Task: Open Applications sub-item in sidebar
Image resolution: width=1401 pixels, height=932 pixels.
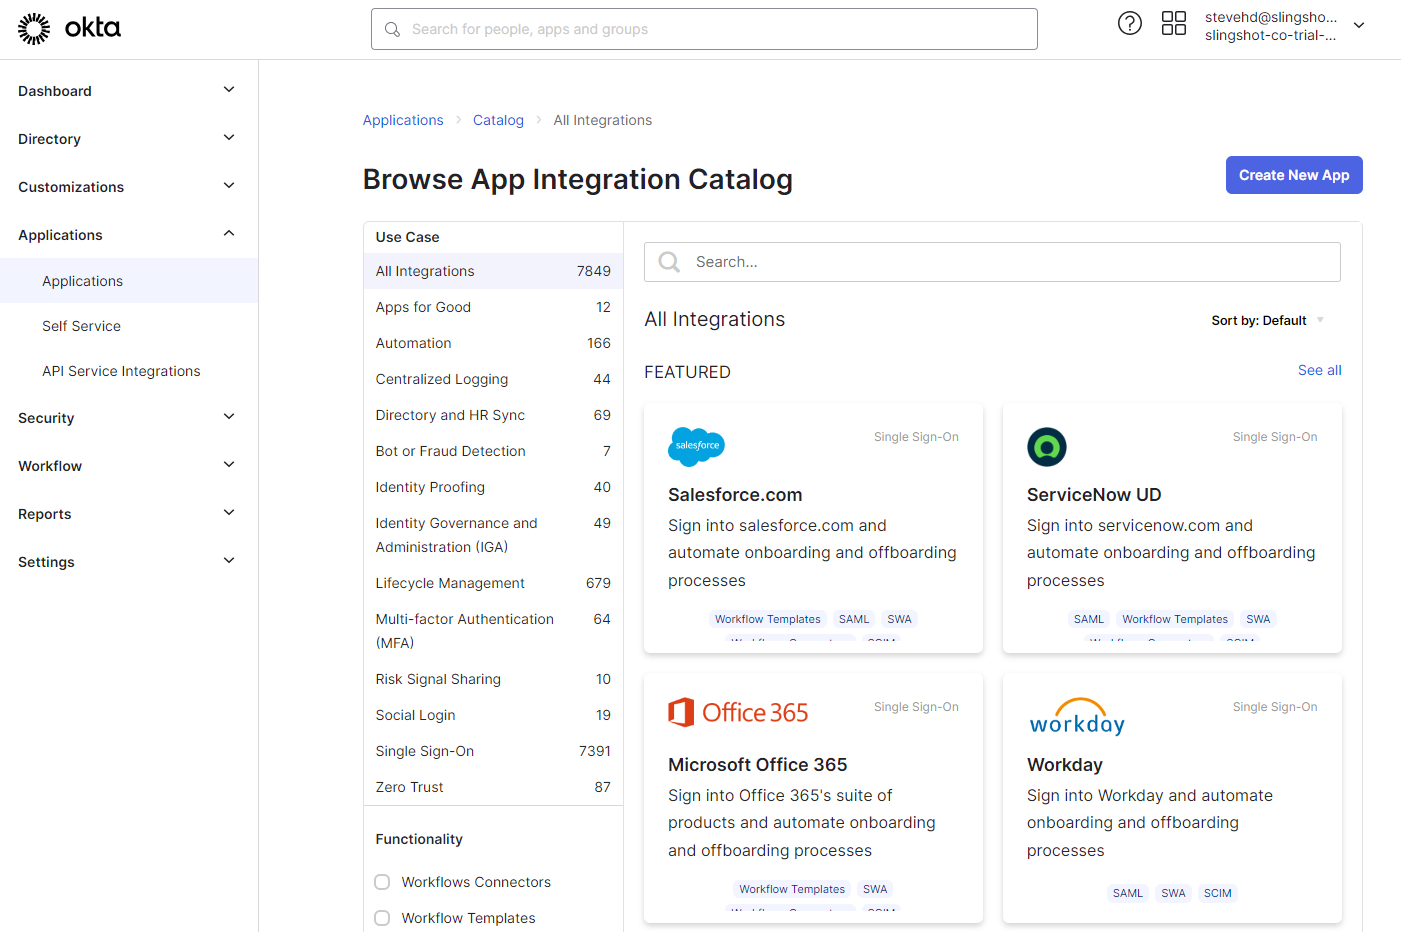Action: 129,281
